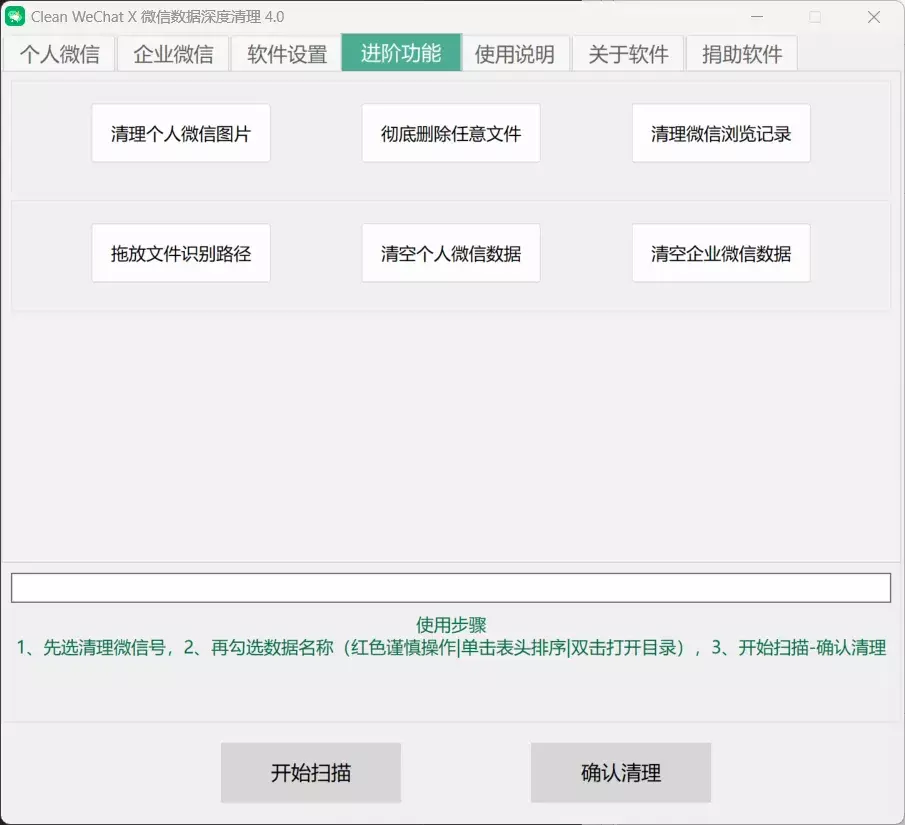The width and height of the screenshot is (905, 825).
Task: Click the instruction text starting with 1、先选清理微信号
Action: click(451, 648)
